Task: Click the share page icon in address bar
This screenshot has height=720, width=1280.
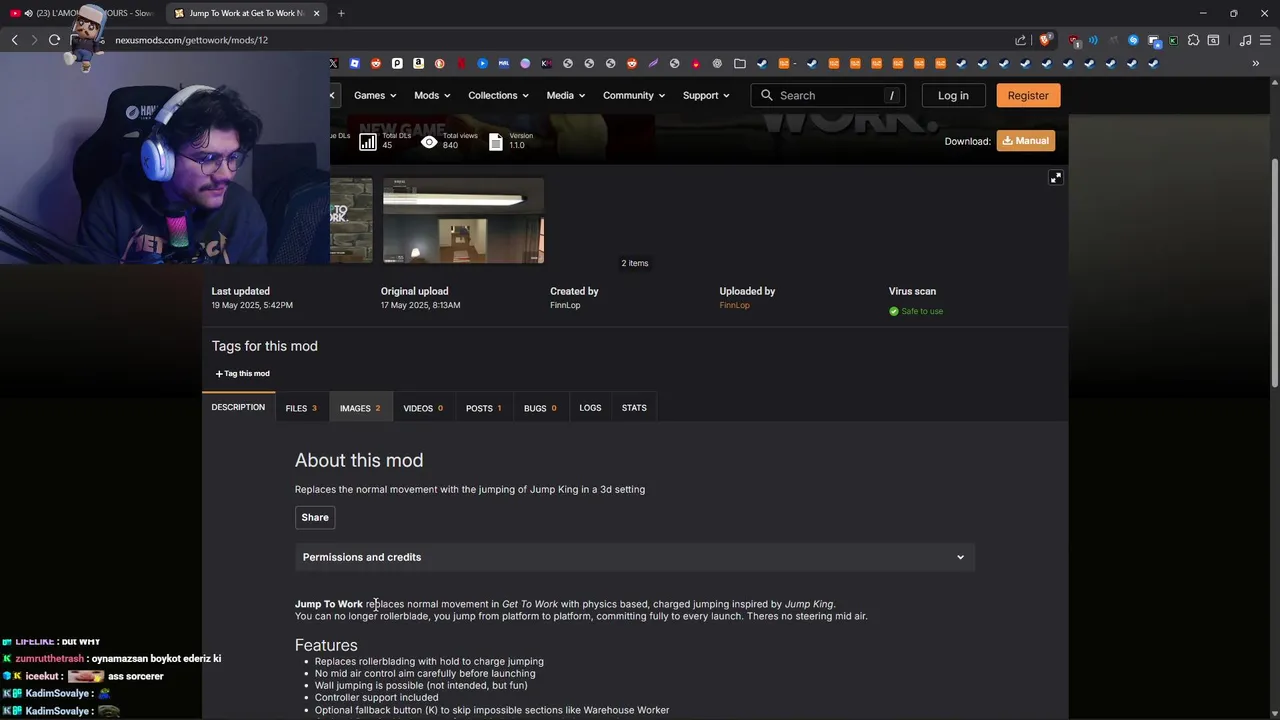Action: pyautogui.click(x=1020, y=40)
